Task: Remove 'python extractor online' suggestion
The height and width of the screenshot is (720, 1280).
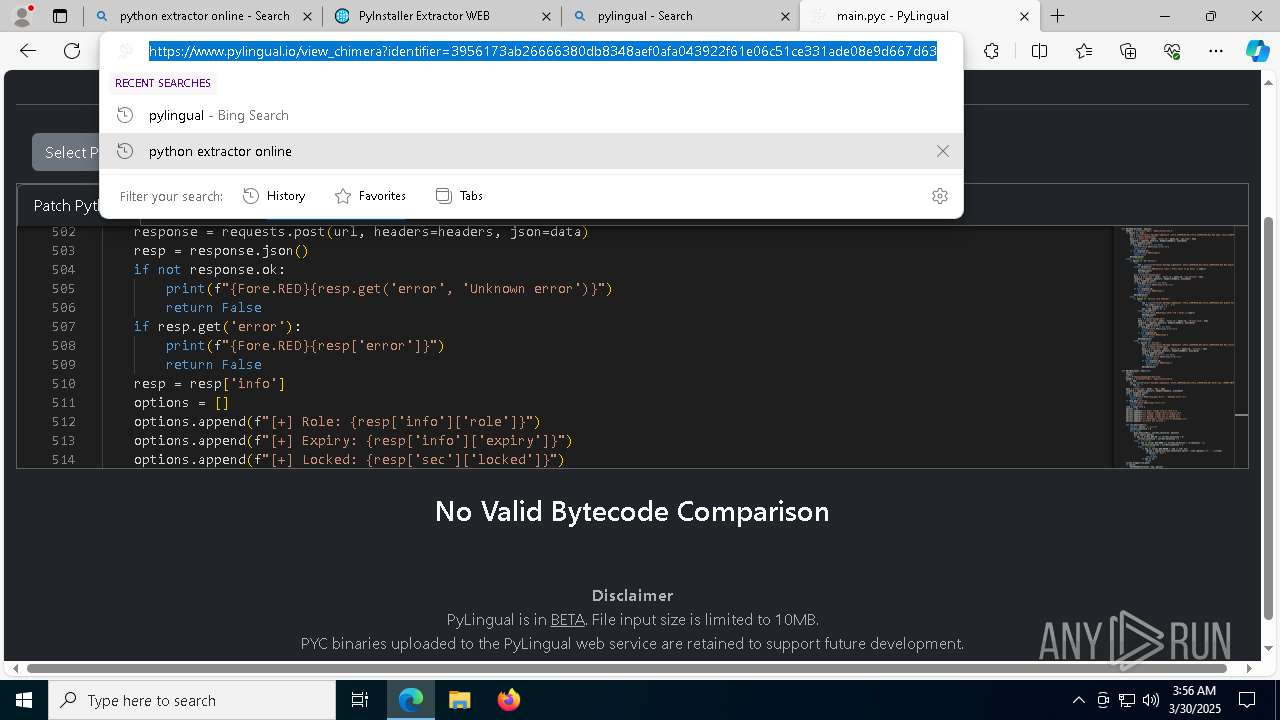Action: point(942,151)
